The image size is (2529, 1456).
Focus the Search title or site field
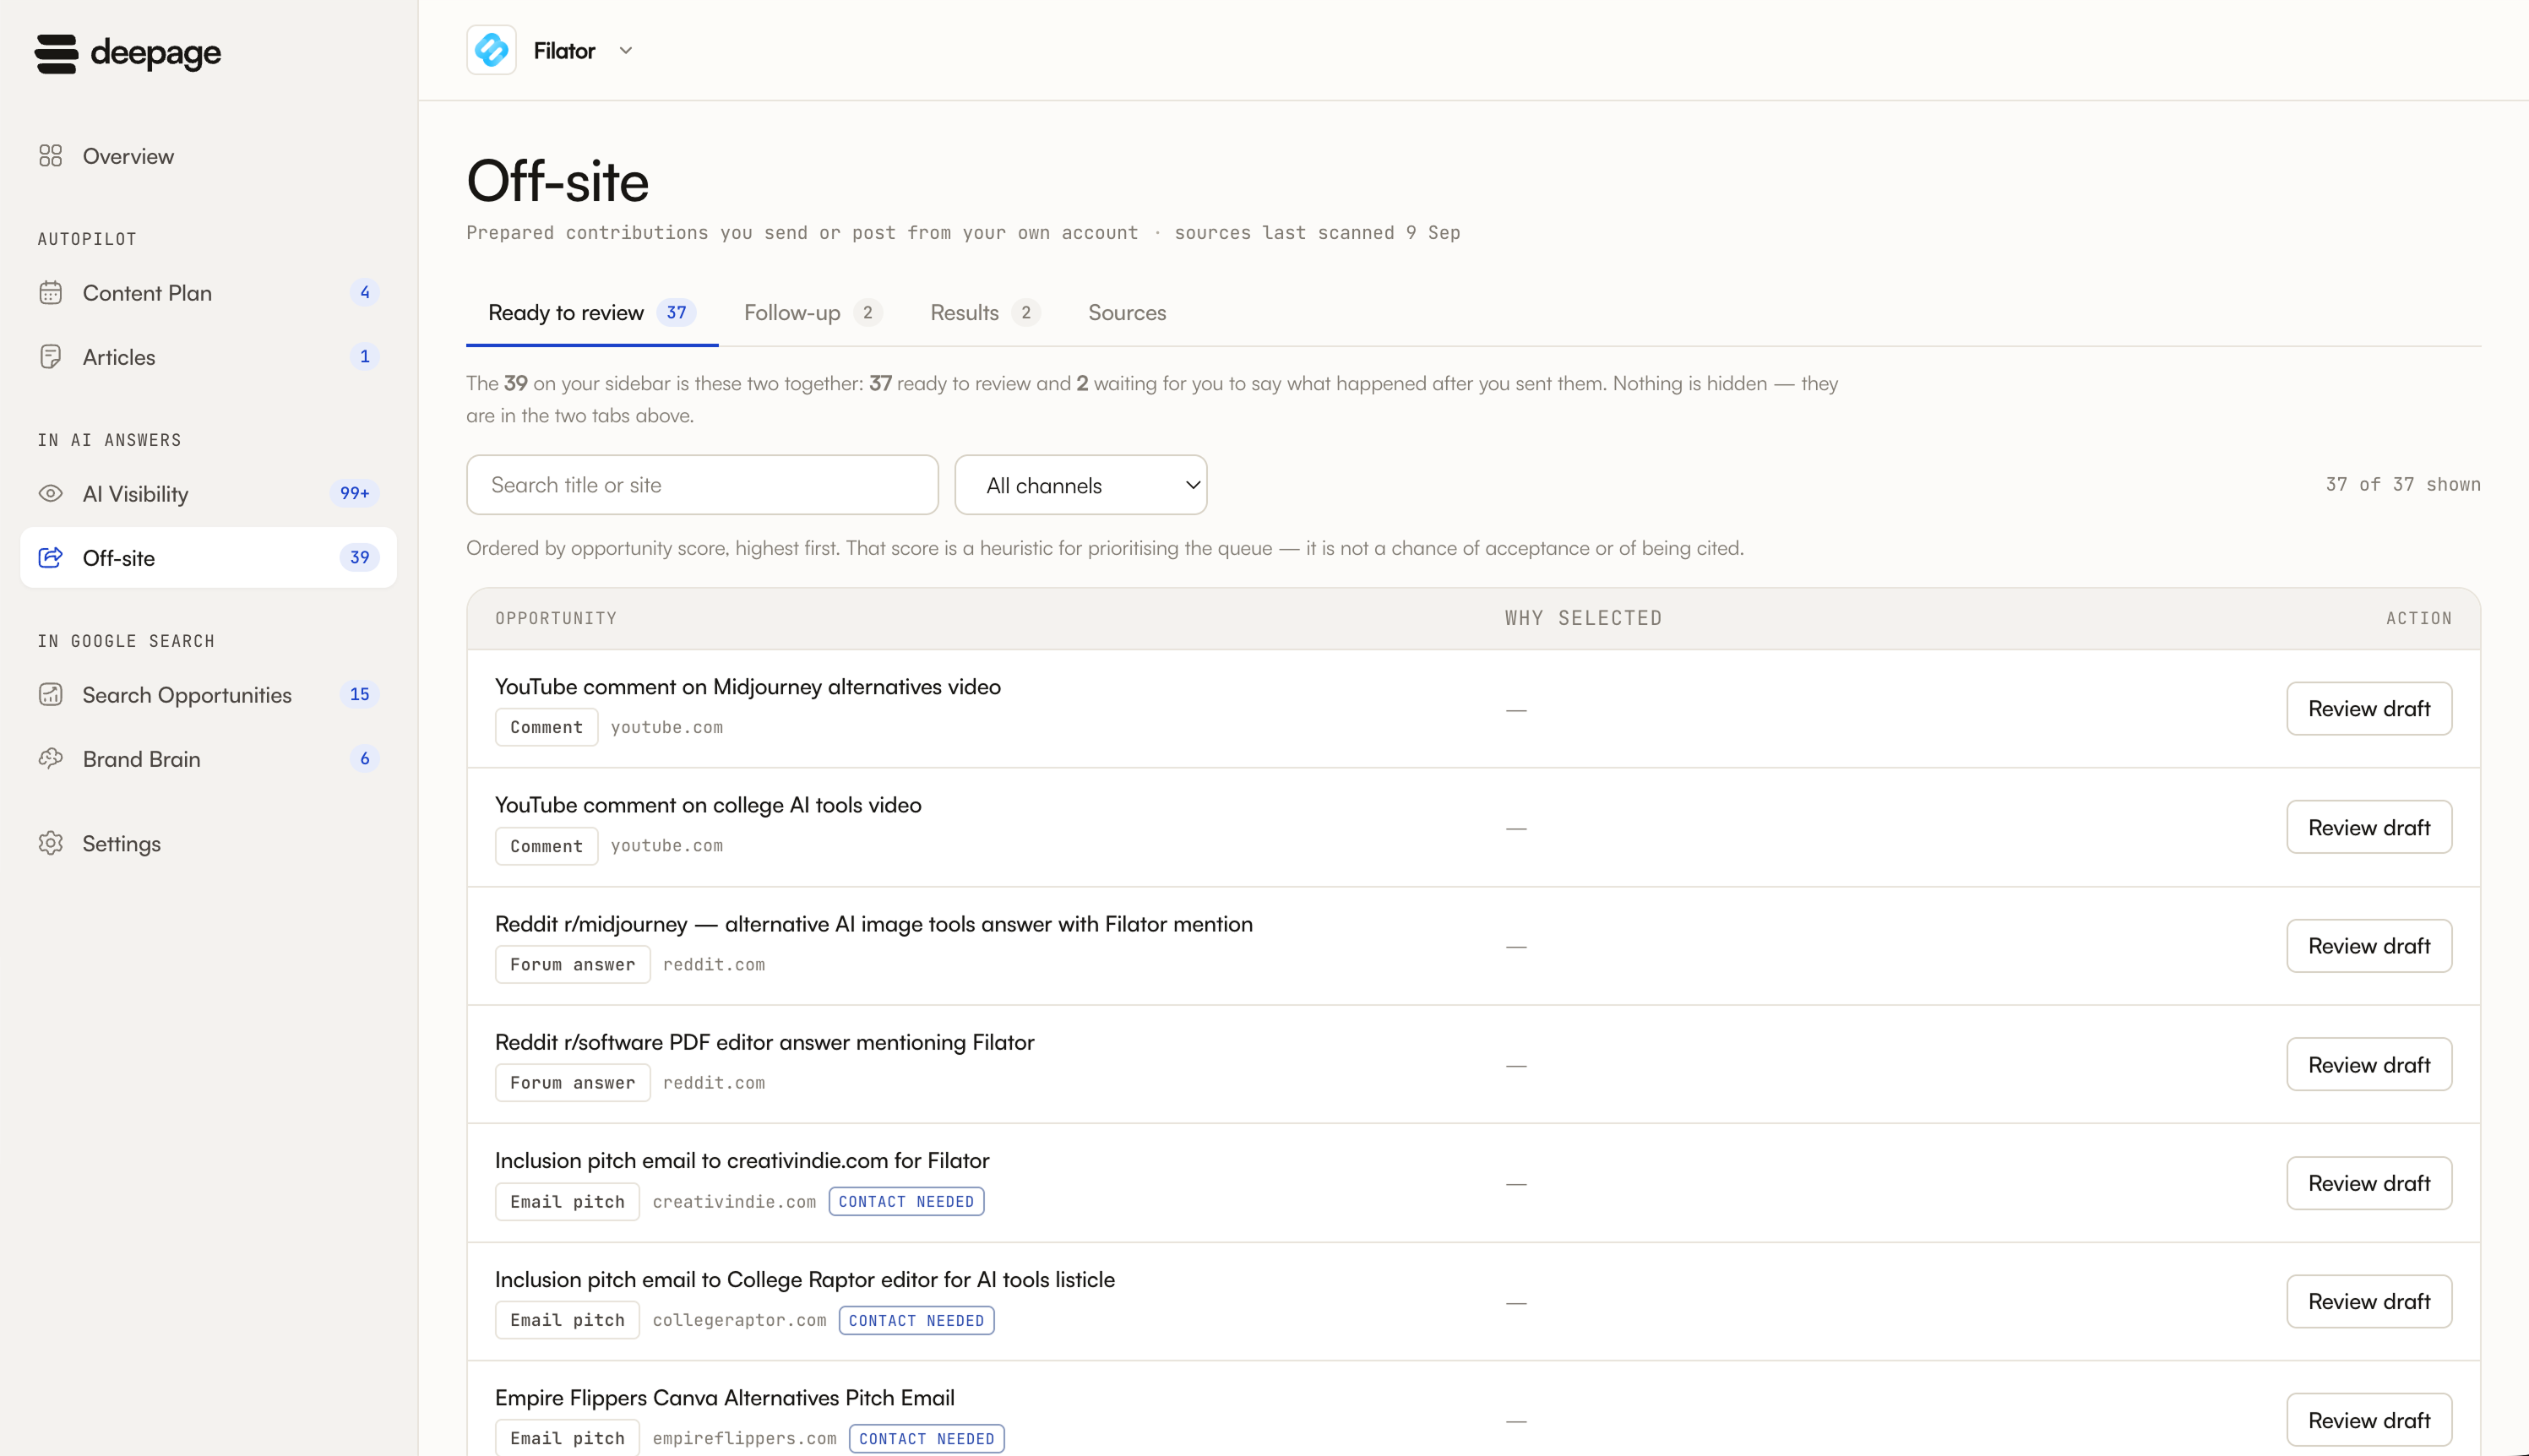(x=702, y=485)
